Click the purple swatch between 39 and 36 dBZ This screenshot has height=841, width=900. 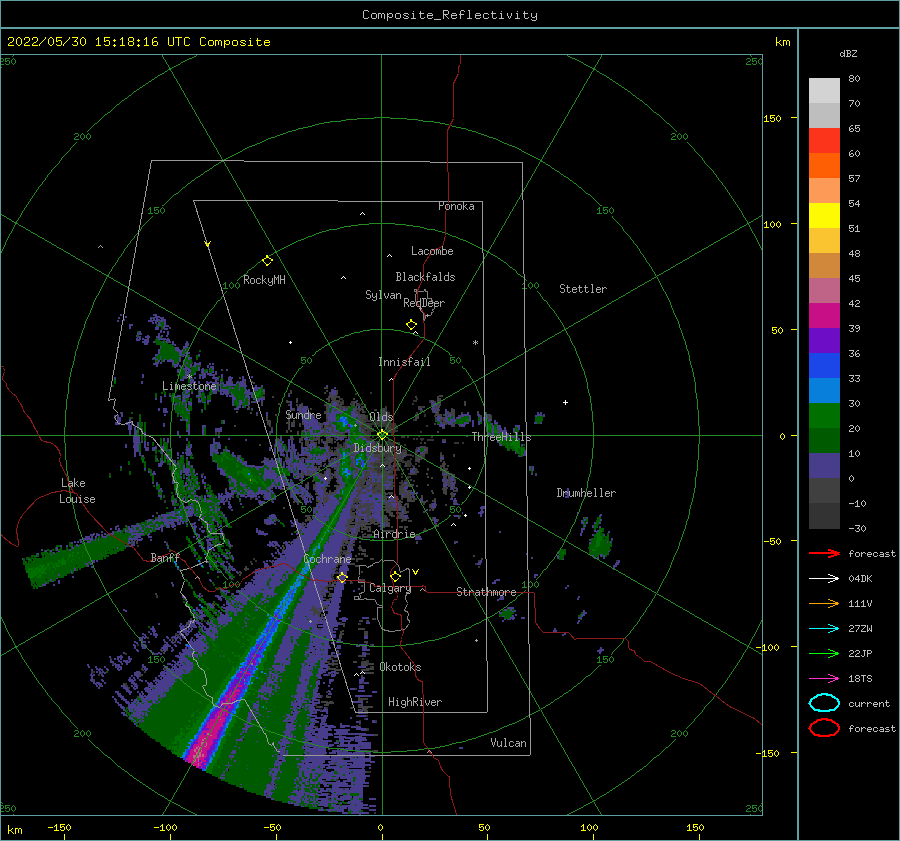point(824,341)
